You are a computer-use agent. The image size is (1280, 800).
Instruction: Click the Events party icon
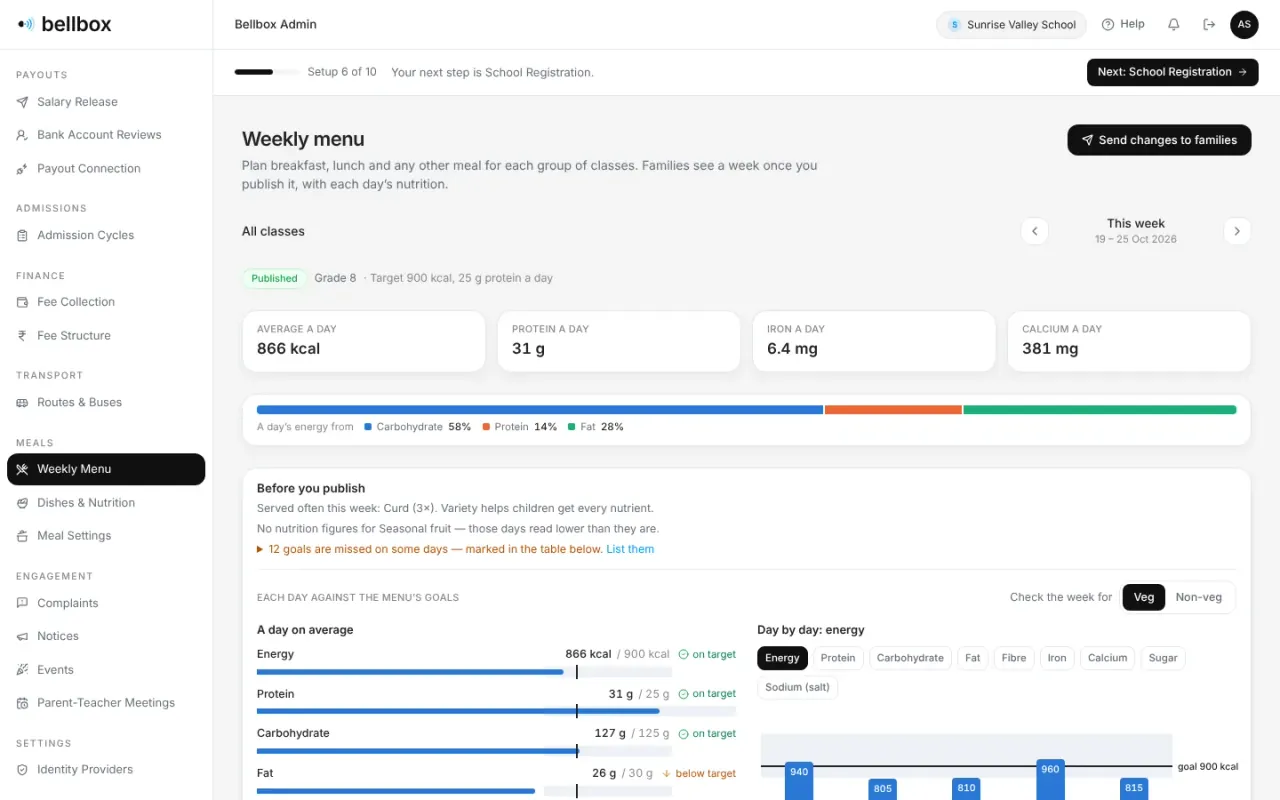coord(22,670)
